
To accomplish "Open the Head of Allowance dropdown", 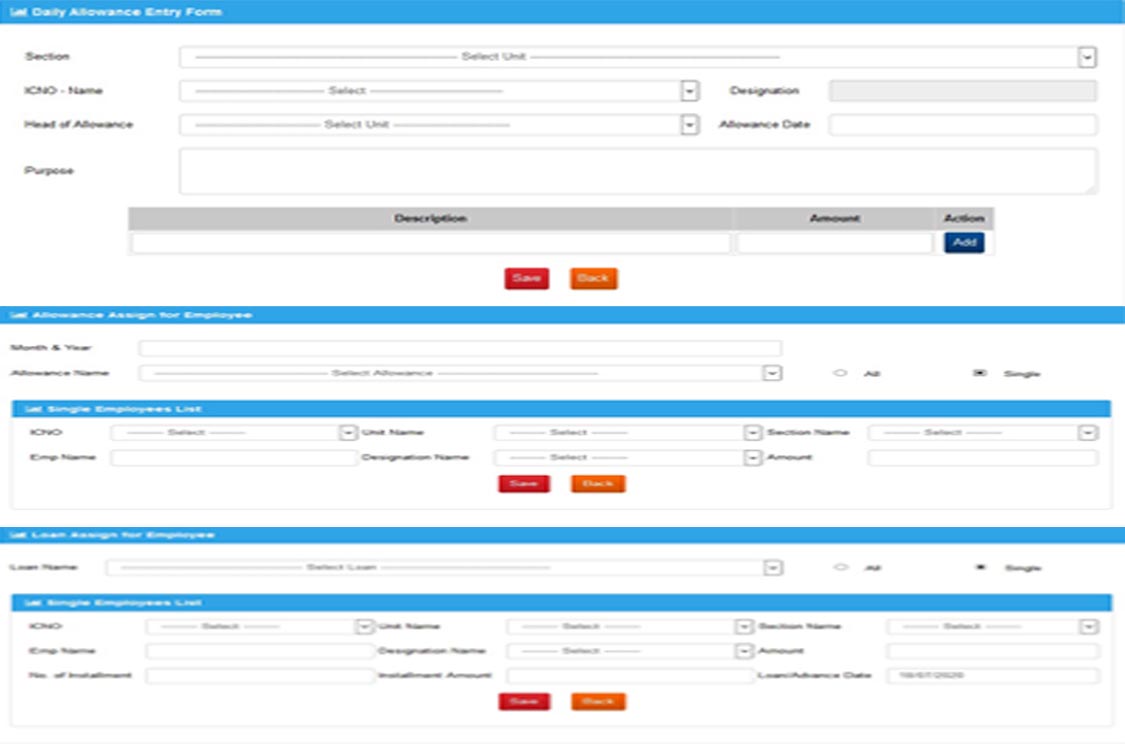I will click(438, 125).
